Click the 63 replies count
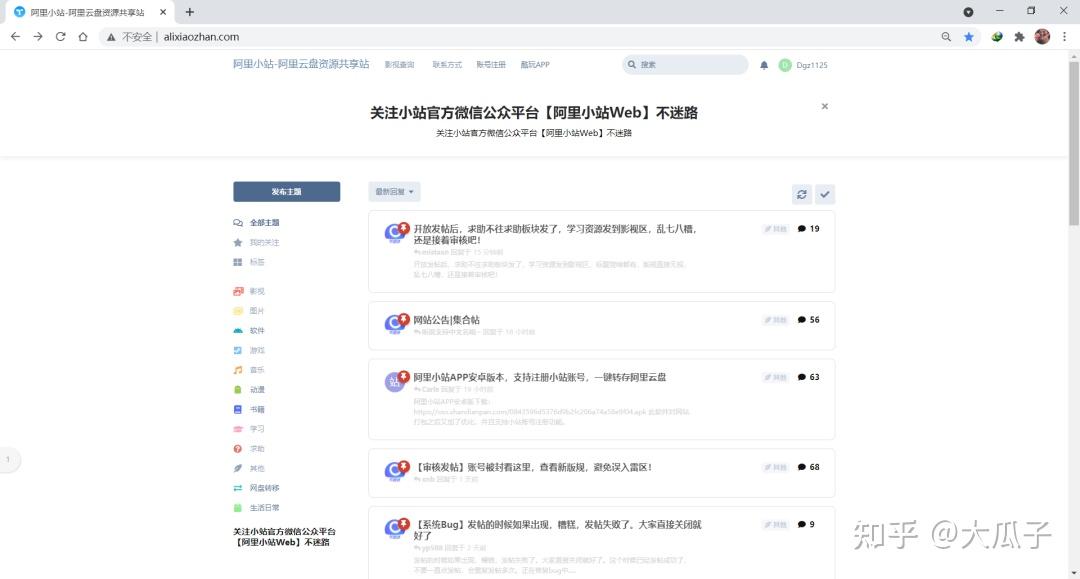The image size is (1080, 579). (x=809, y=377)
